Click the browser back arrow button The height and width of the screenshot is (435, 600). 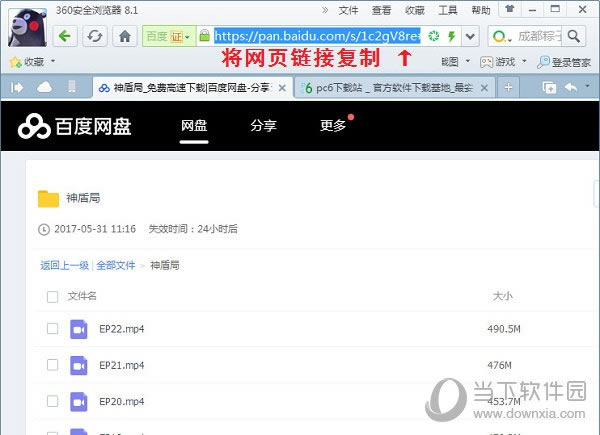tap(65, 36)
